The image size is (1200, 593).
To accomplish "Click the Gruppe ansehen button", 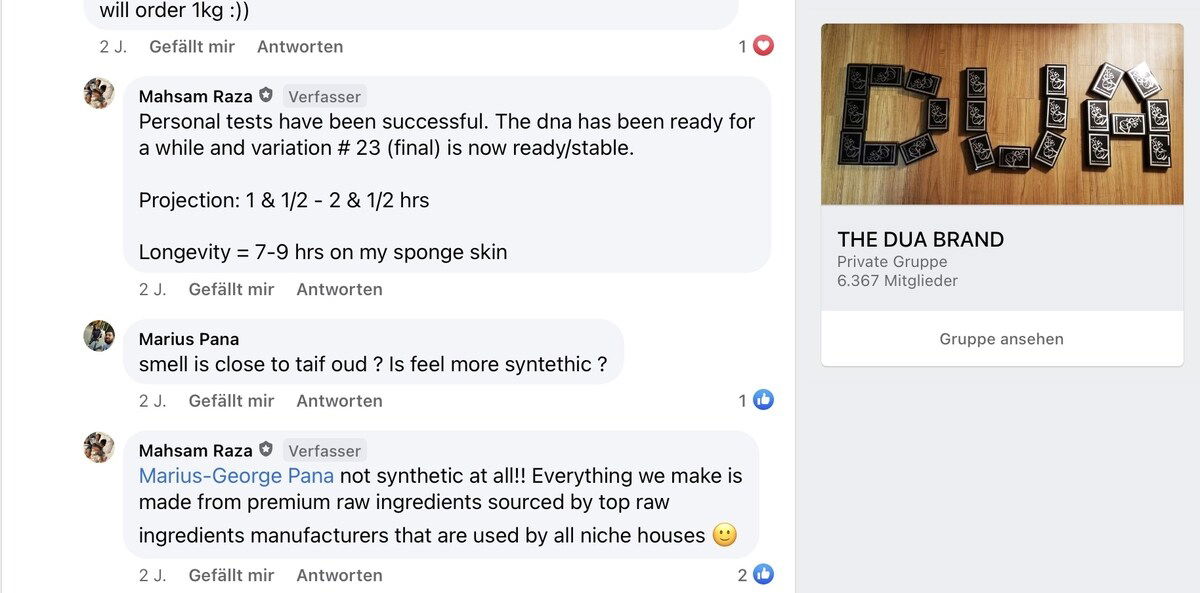I will (1001, 339).
